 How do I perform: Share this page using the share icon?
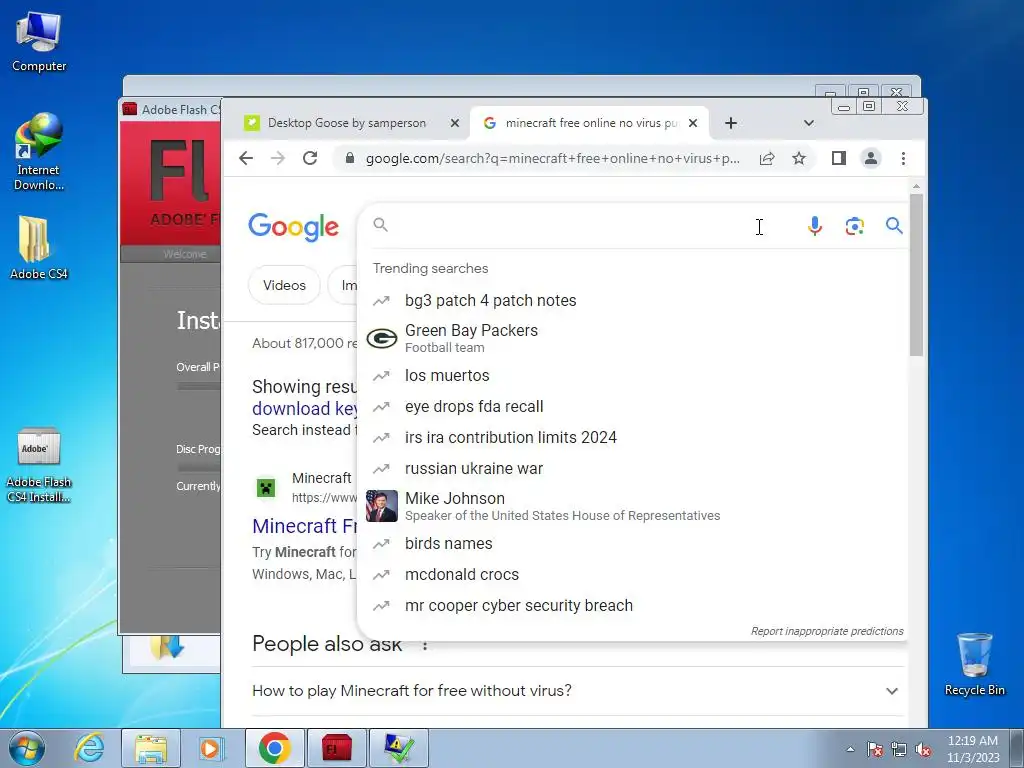pos(767,158)
